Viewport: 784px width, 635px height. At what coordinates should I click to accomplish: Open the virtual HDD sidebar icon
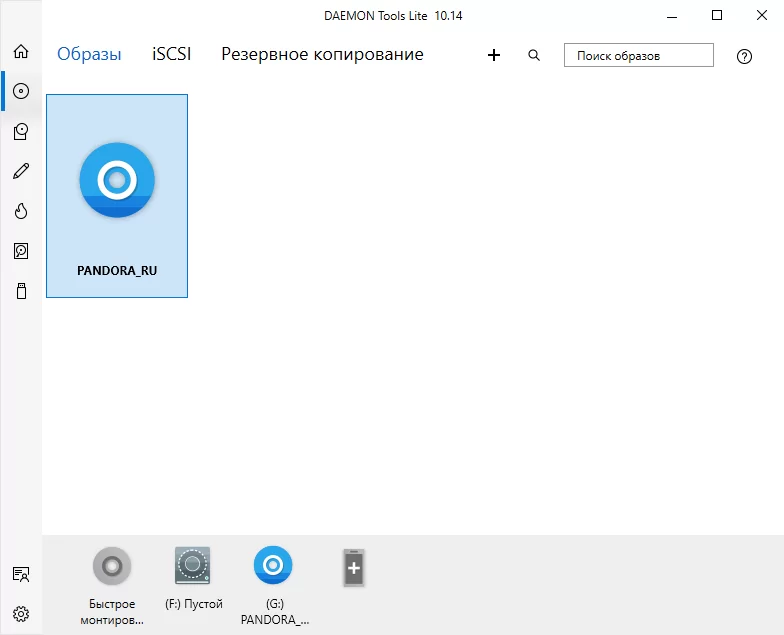tap(21, 251)
